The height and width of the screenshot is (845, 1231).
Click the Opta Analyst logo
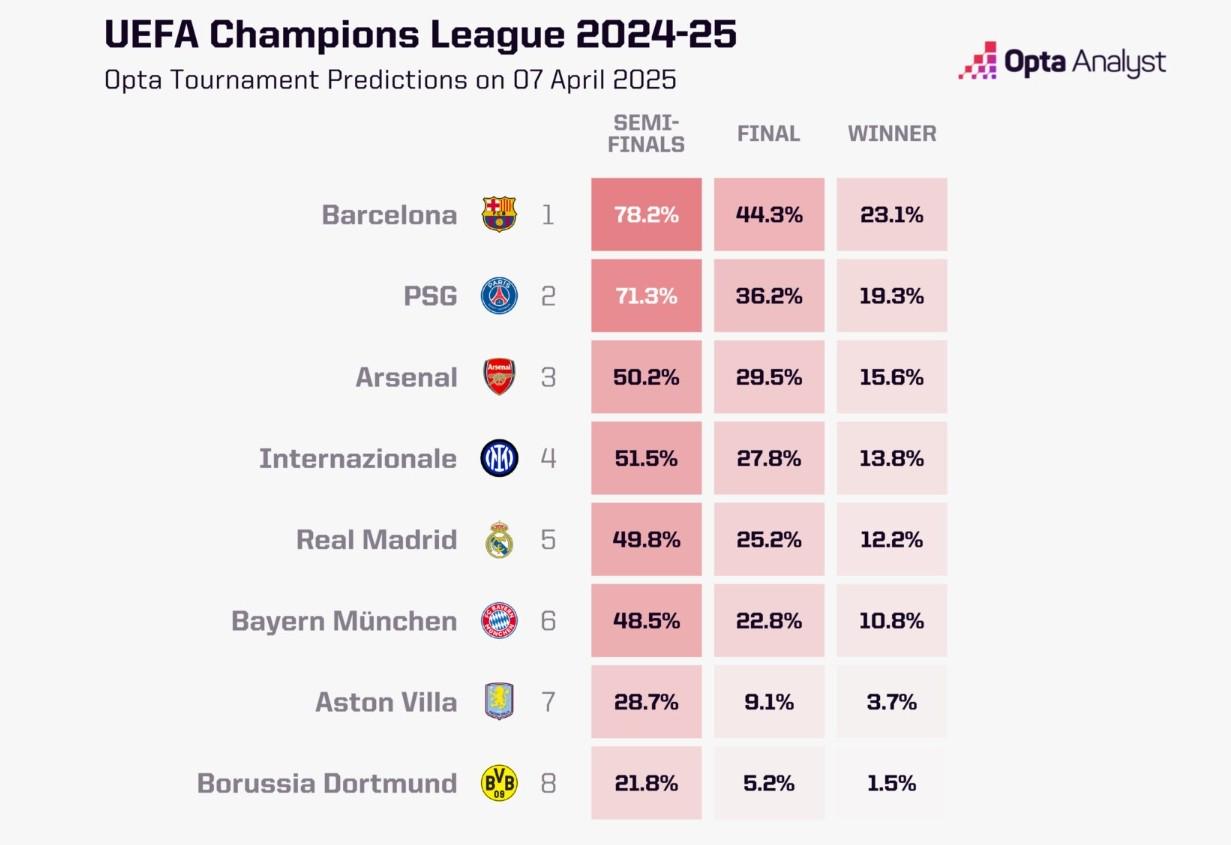(1062, 61)
